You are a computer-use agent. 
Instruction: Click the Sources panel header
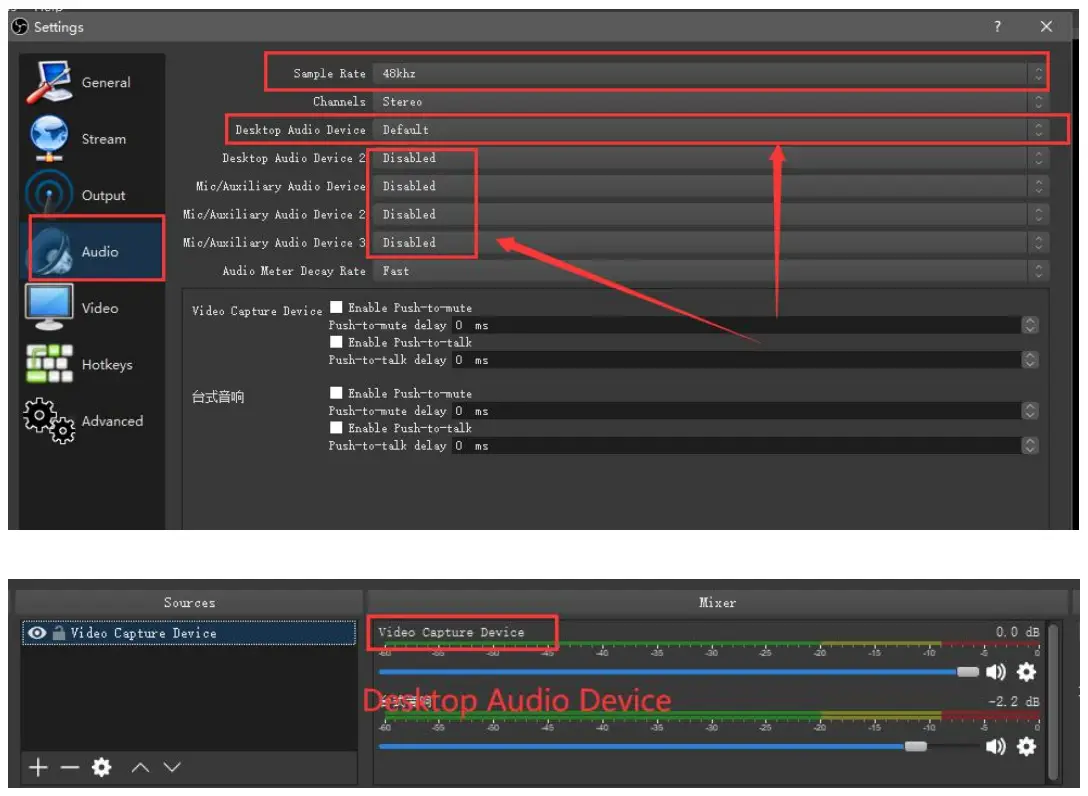pos(189,602)
